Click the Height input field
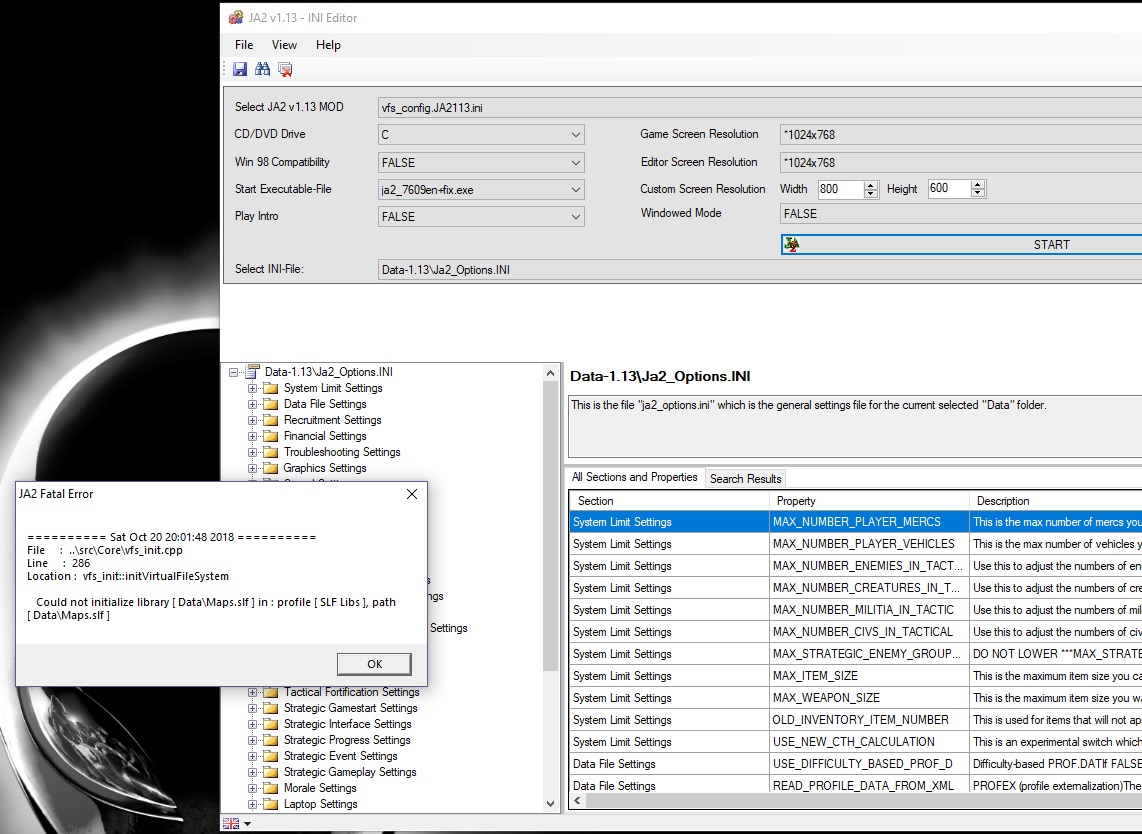 (x=949, y=189)
